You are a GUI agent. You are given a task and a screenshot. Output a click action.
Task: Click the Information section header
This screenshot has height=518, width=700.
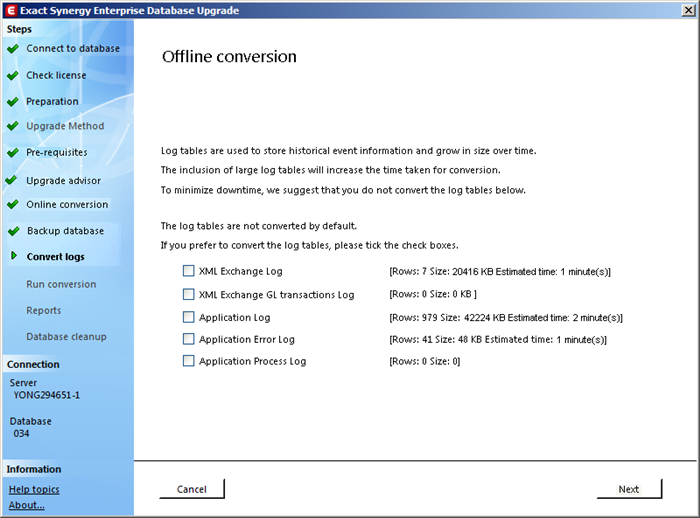pos(34,469)
